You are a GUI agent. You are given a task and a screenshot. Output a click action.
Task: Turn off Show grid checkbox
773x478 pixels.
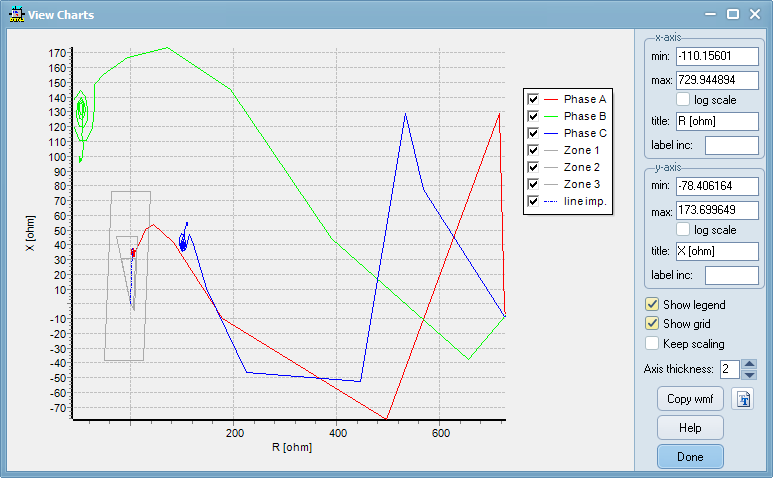click(x=653, y=323)
